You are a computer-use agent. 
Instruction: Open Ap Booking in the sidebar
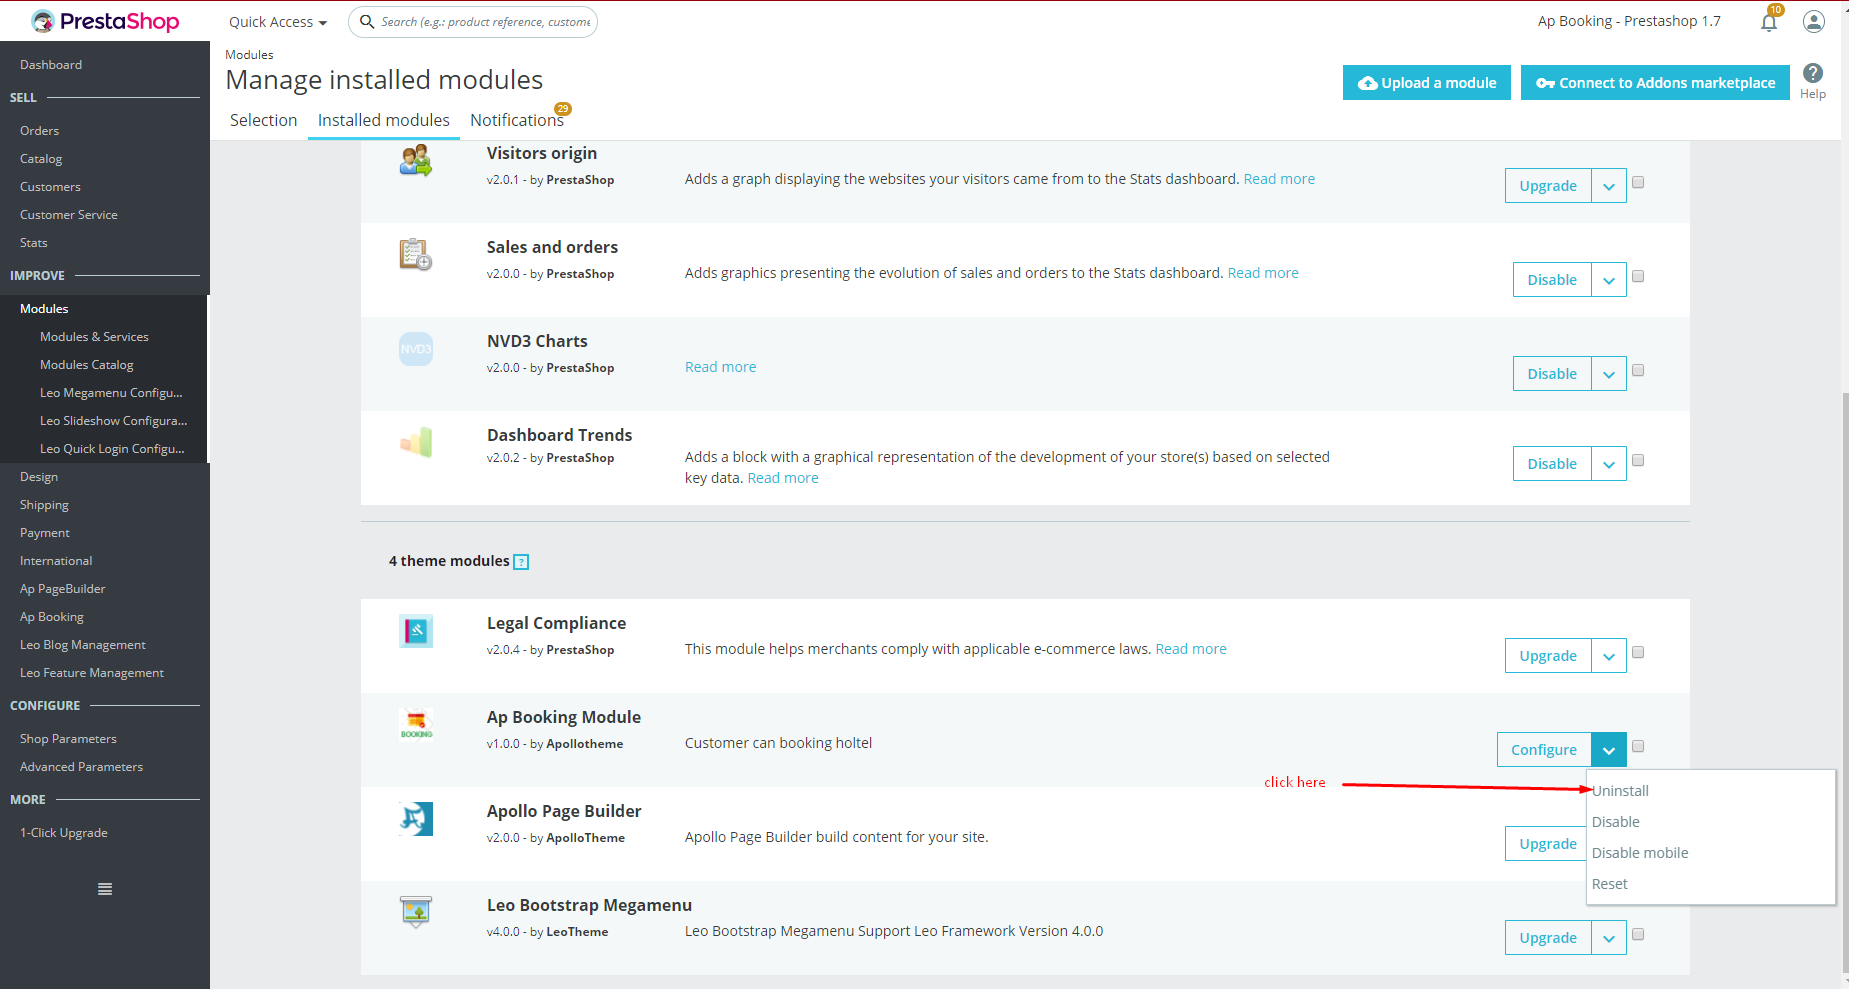point(52,617)
